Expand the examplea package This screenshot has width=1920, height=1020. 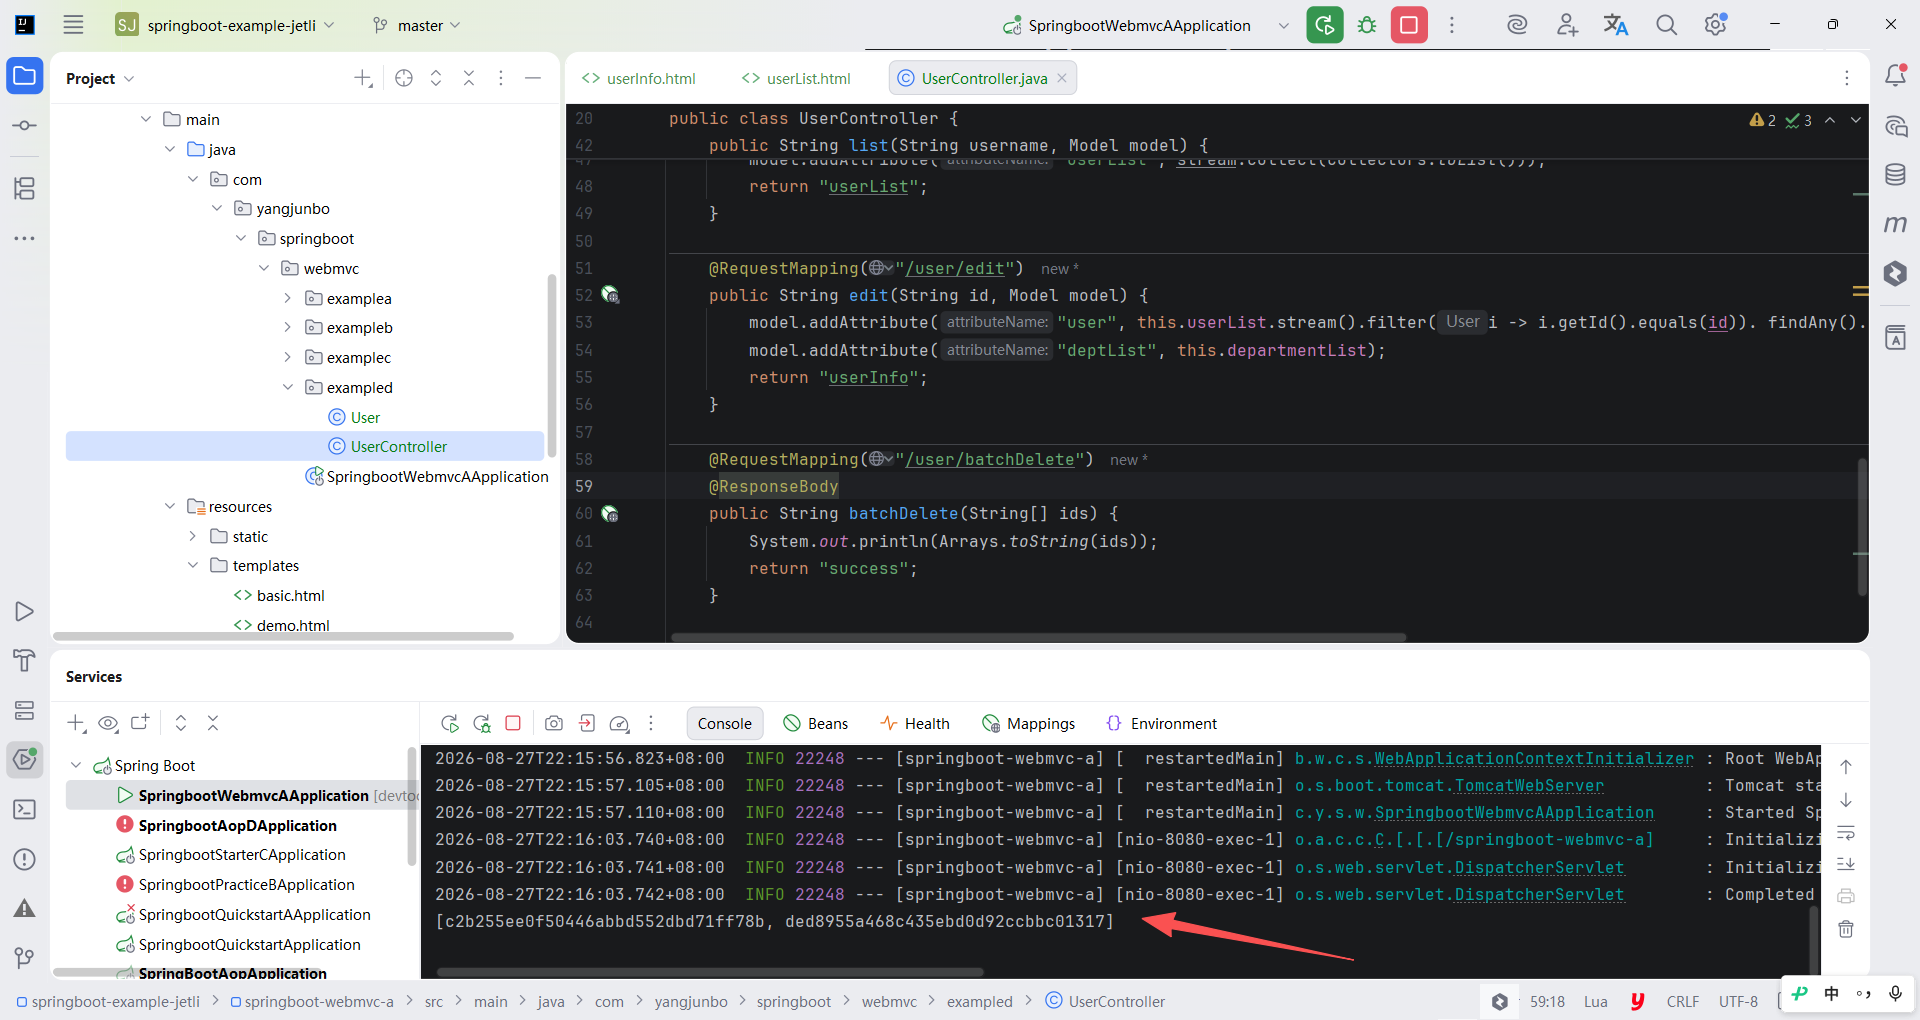pos(288,298)
